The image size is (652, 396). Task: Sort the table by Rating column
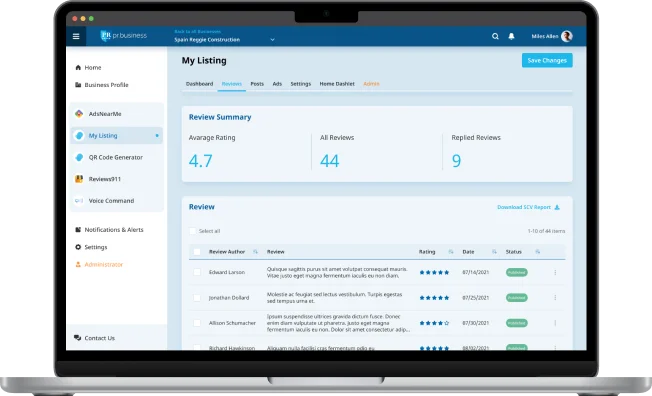[451, 252]
